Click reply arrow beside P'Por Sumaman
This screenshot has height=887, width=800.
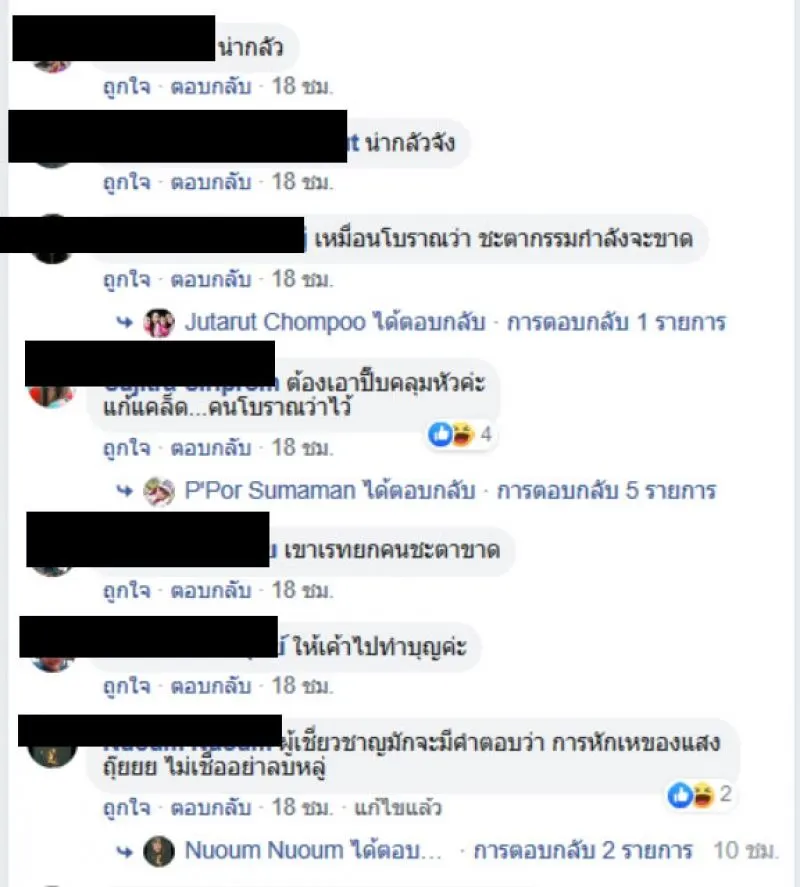point(124,491)
